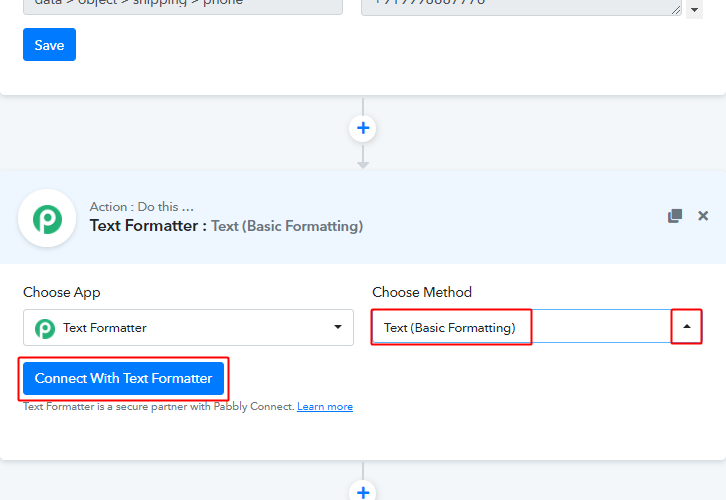The width and height of the screenshot is (726, 500).
Task: Click the Text Formatter action title
Action: pos(226,226)
